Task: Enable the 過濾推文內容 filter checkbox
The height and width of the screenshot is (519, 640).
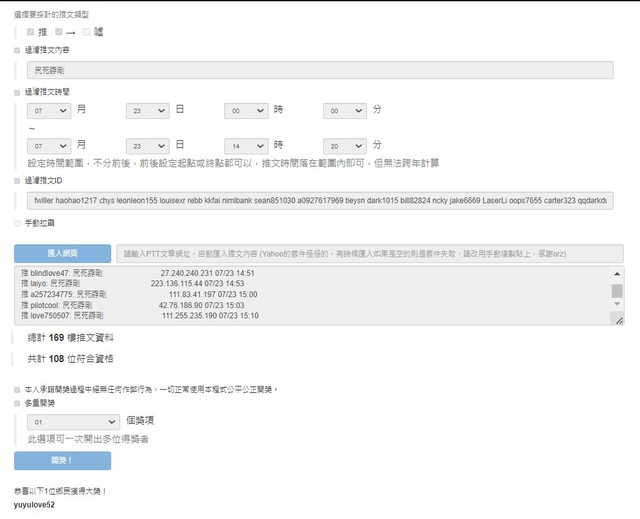Action: (x=17, y=49)
